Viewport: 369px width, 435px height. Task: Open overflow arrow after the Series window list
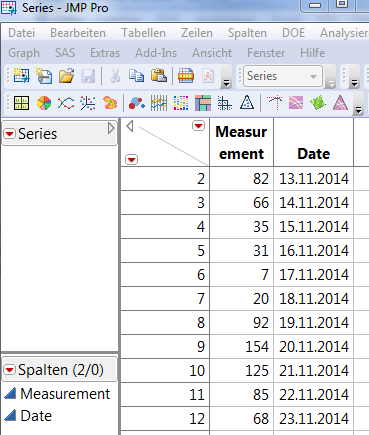(x=331, y=83)
